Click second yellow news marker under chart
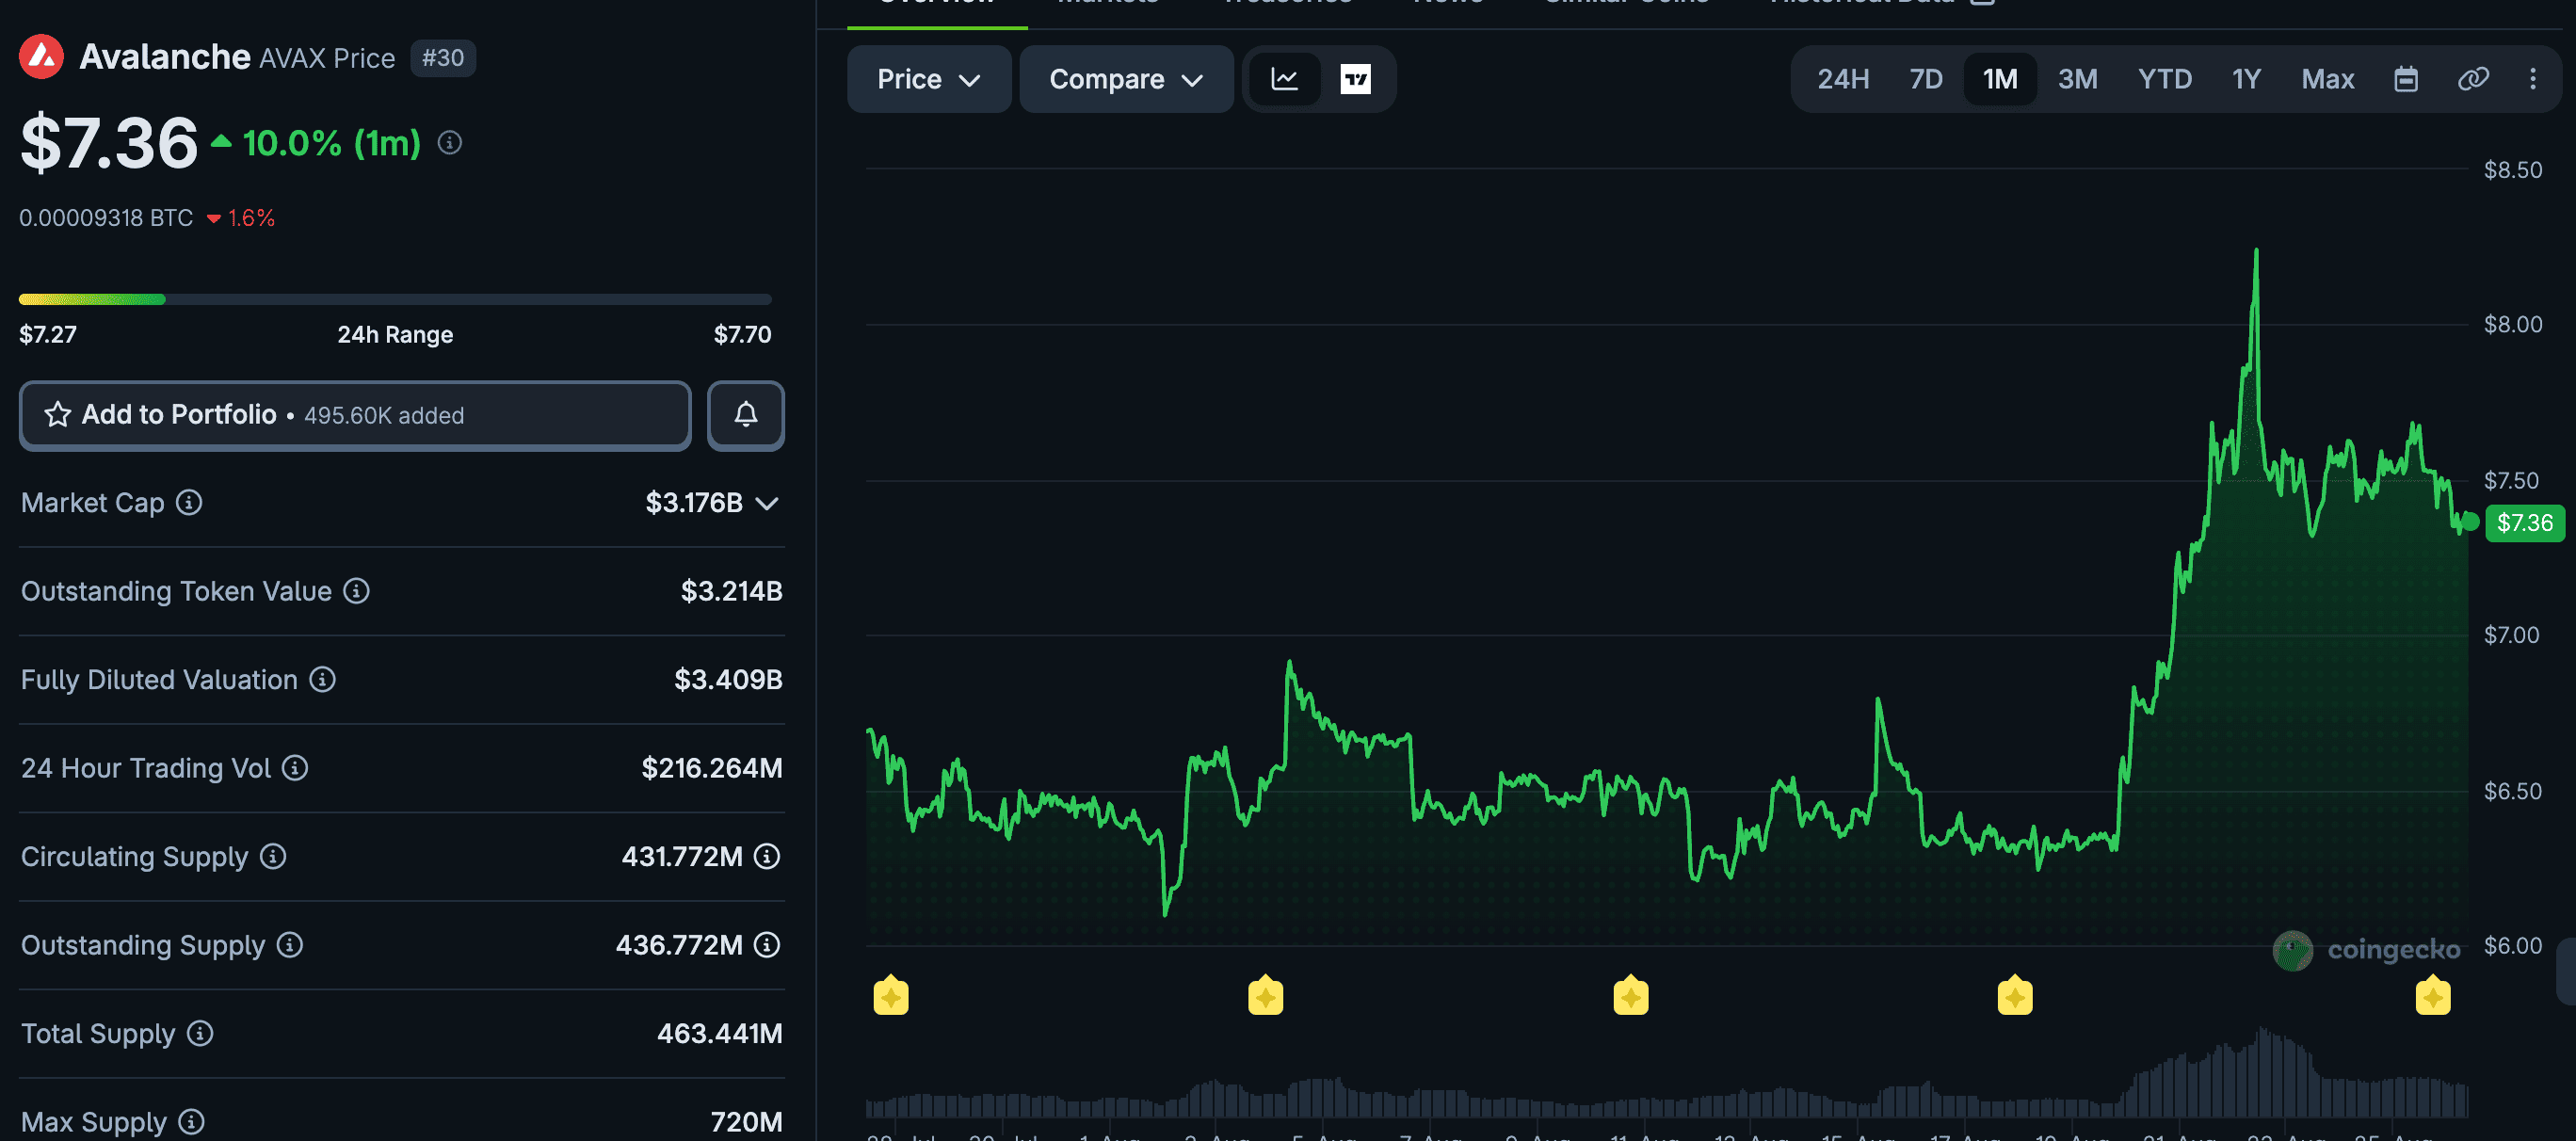Screen dimensions: 2576x1141 (x=1266, y=996)
